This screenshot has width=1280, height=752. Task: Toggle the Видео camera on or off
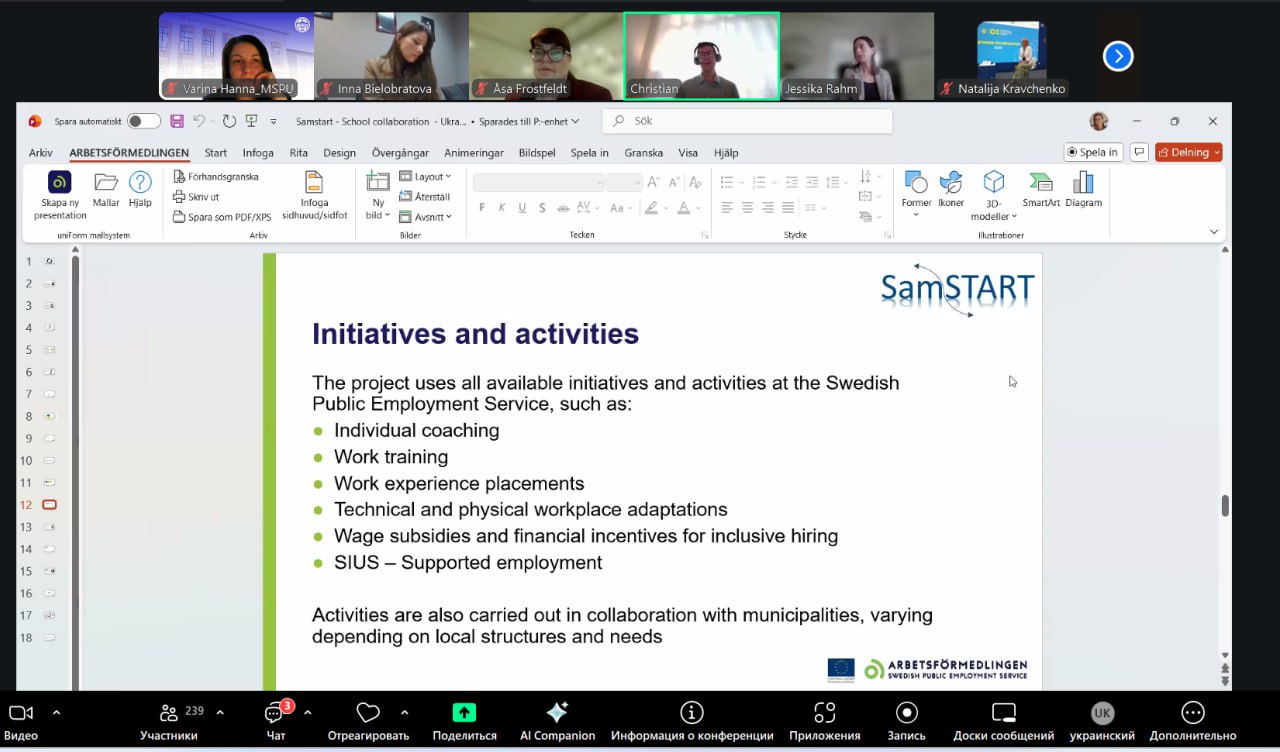tap(21, 712)
